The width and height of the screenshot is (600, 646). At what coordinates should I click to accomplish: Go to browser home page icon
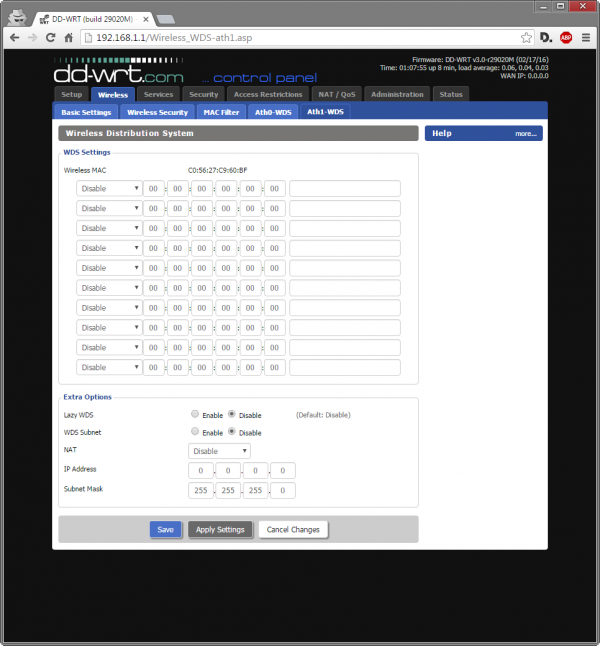pyautogui.click(x=69, y=37)
